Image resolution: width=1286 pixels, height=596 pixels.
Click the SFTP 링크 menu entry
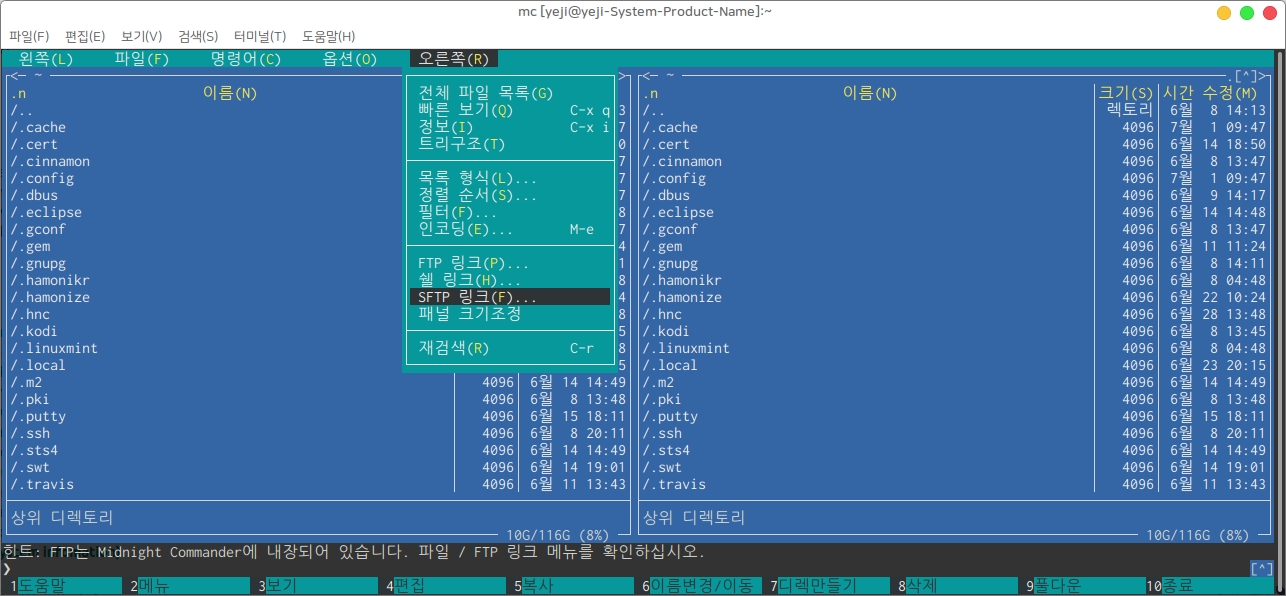[478, 297]
